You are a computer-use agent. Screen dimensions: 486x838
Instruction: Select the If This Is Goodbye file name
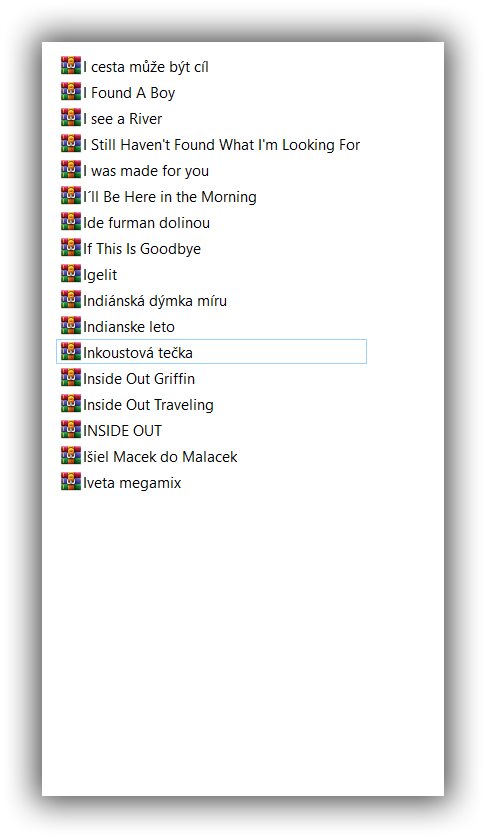[x=142, y=249]
